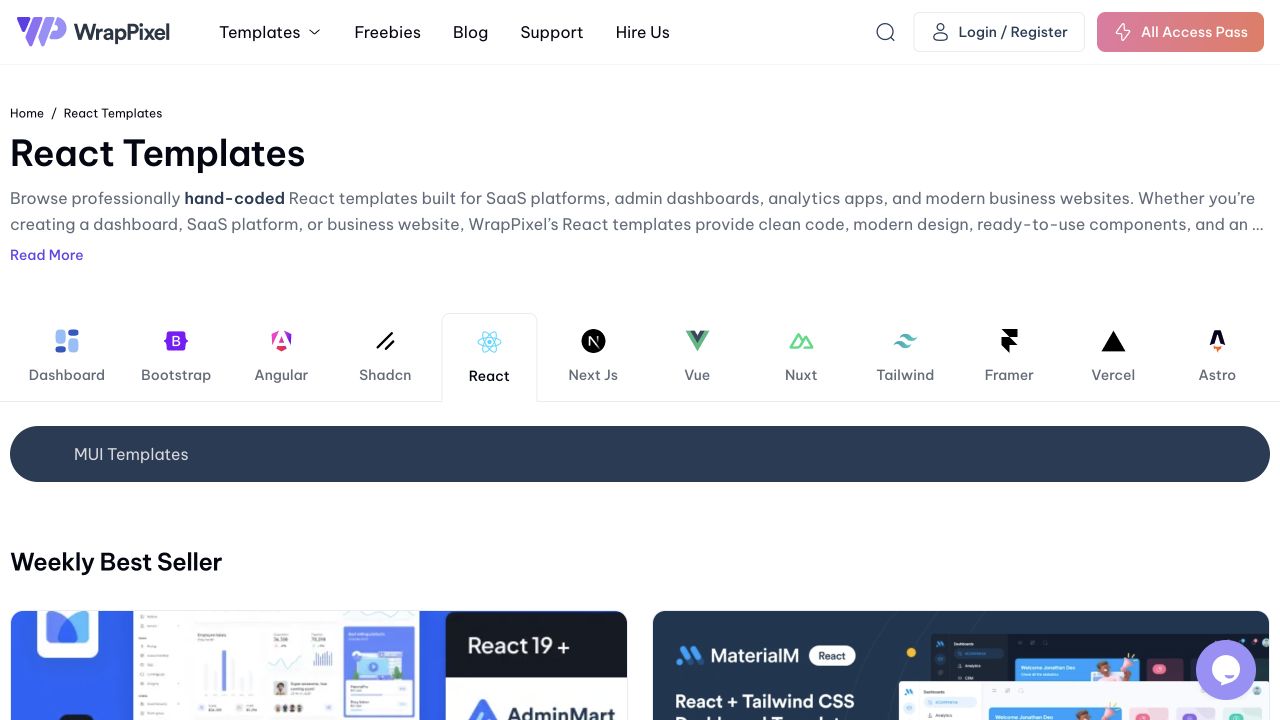Image resolution: width=1280 pixels, height=720 pixels.
Task: Go to the Blog menu item
Action: (470, 32)
